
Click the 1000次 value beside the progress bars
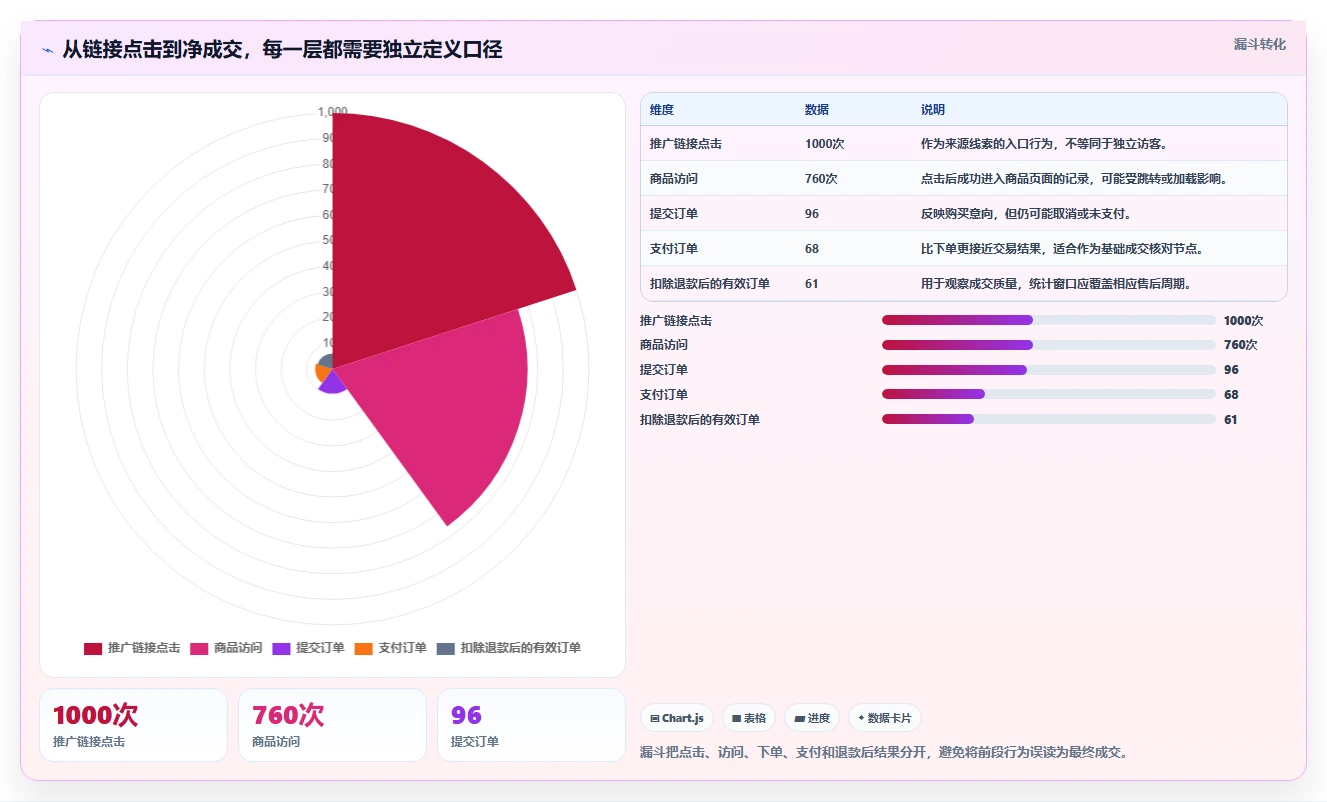point(1244,321)
